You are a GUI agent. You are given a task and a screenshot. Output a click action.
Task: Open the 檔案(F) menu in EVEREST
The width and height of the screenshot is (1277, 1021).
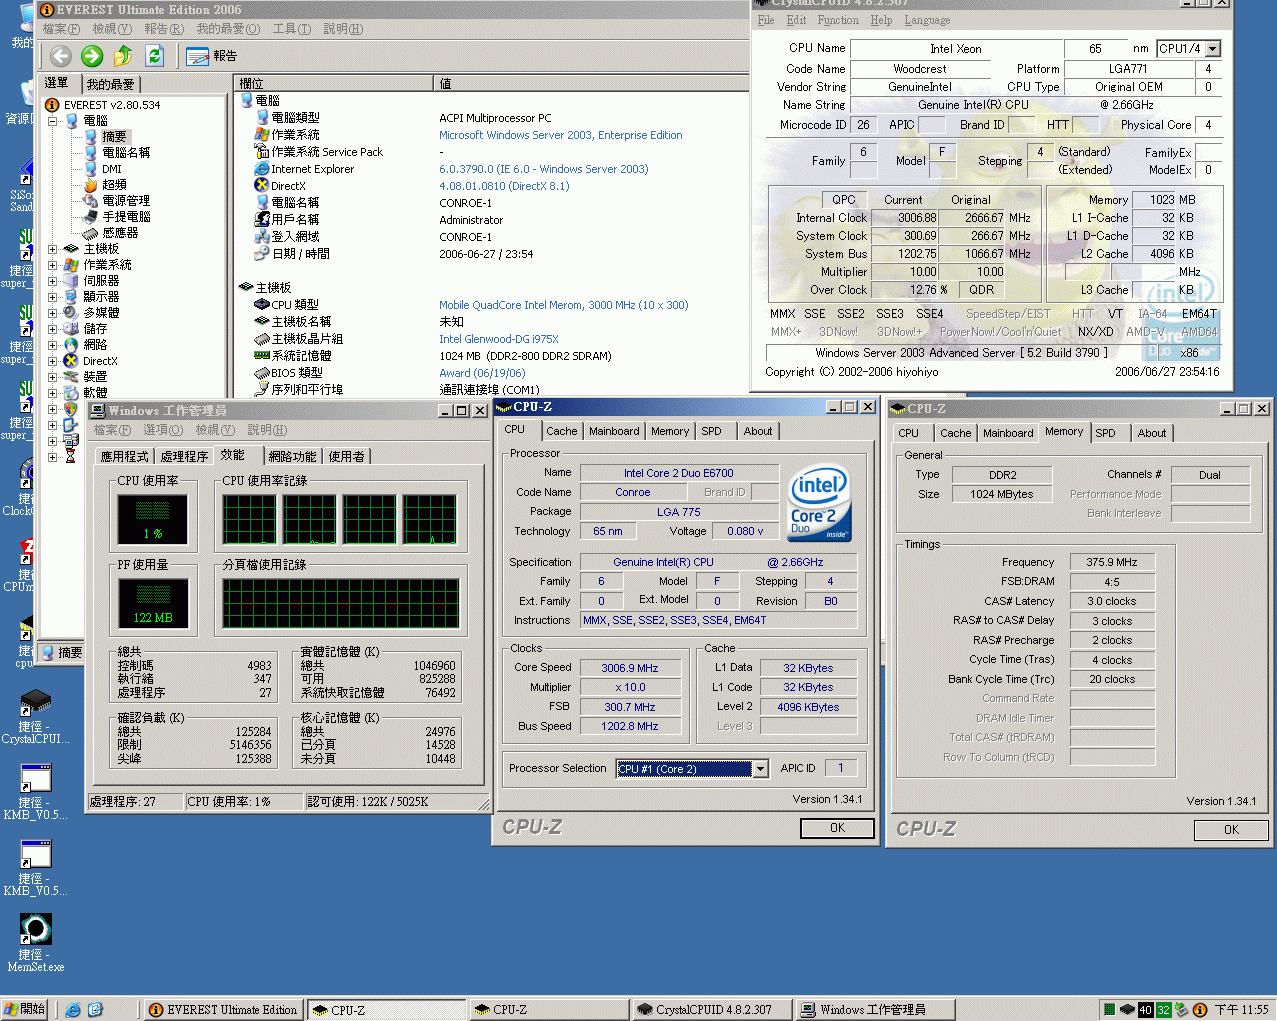[61, 29]
